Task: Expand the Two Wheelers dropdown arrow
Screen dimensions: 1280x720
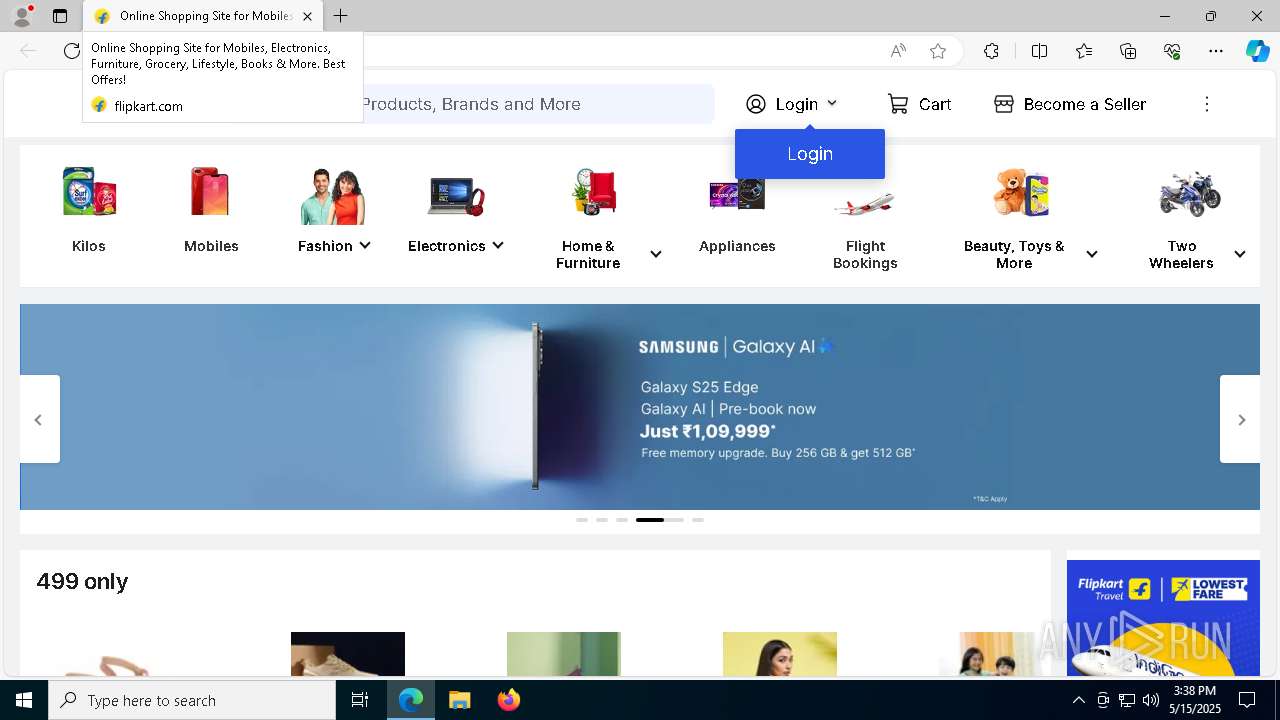Action: (x=1240, y=254)
